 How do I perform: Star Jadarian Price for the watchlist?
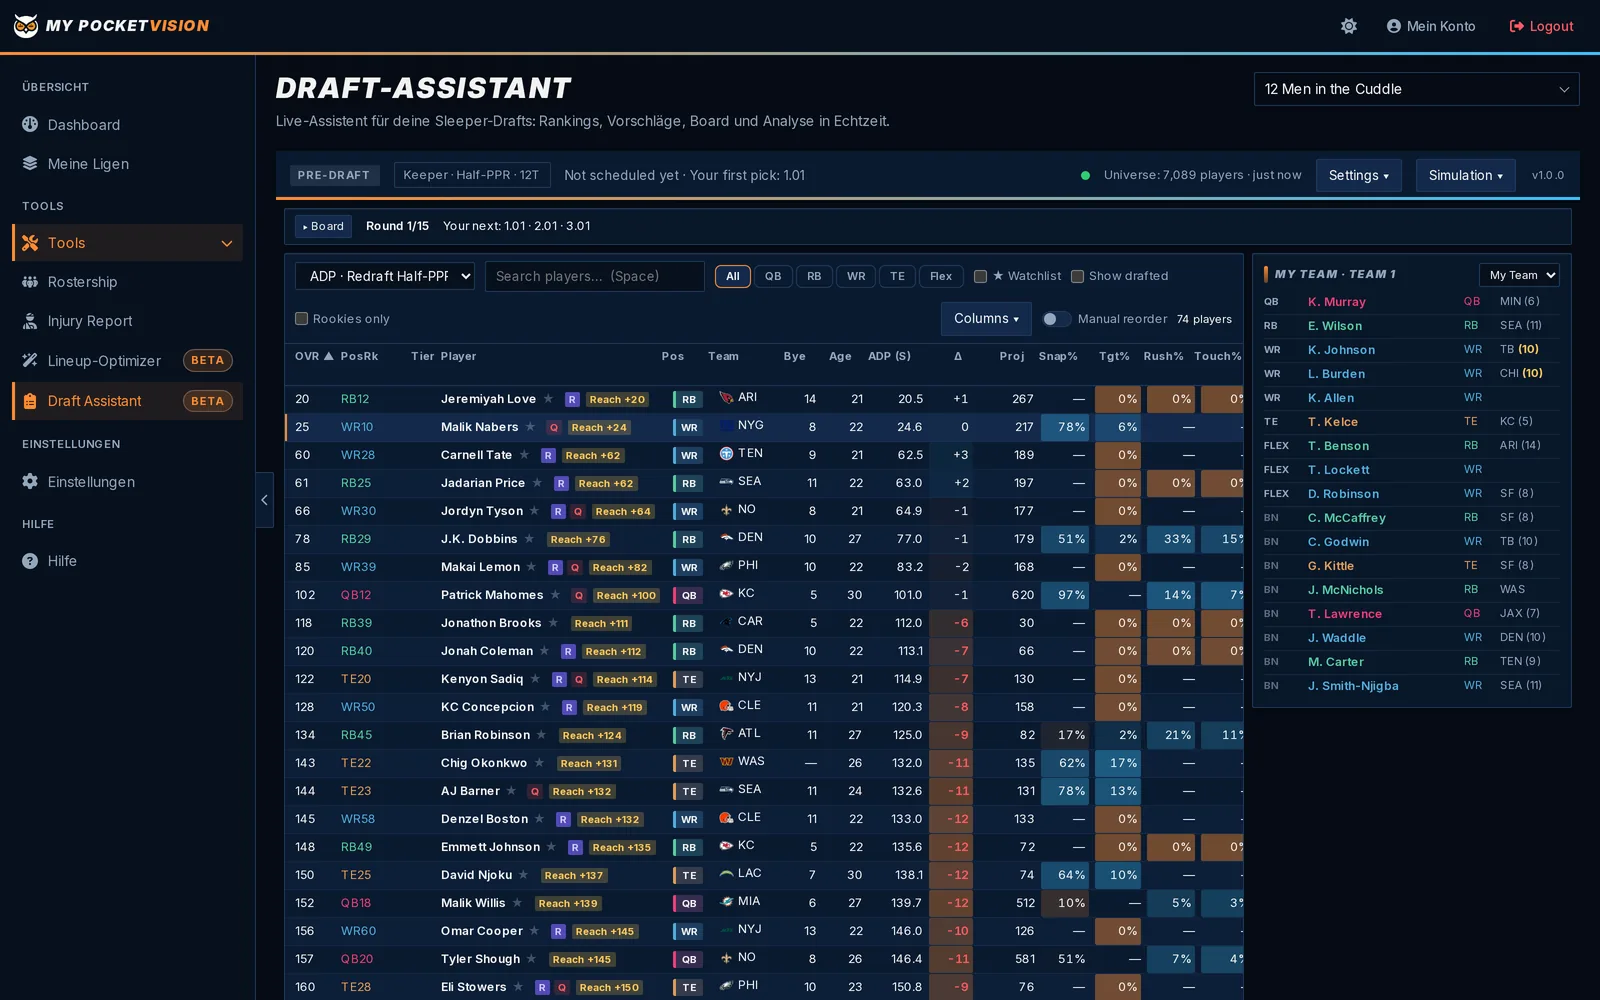pos(537,483)
